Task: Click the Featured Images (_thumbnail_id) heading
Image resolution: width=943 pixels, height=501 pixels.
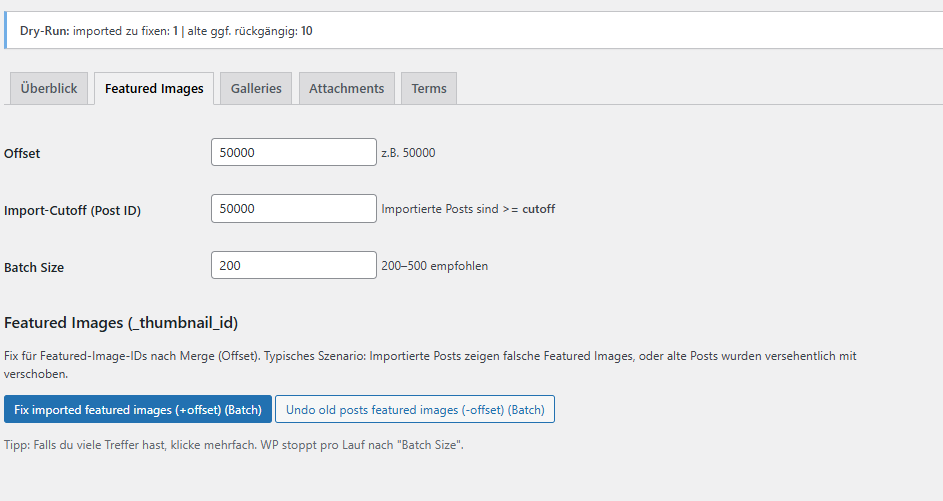Action: click(x=121, y=323)
